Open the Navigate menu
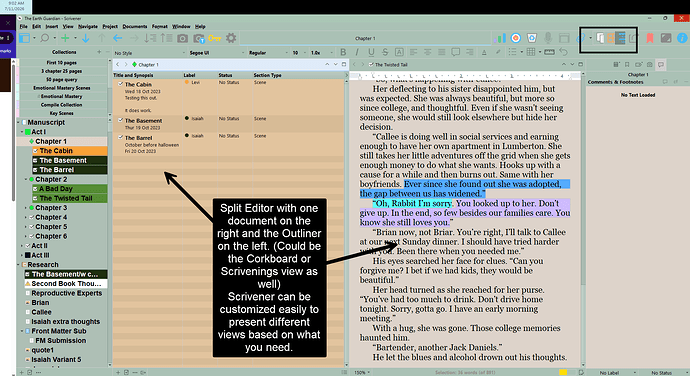Viewport: 690px width, 376px height. tap(88, 26)
